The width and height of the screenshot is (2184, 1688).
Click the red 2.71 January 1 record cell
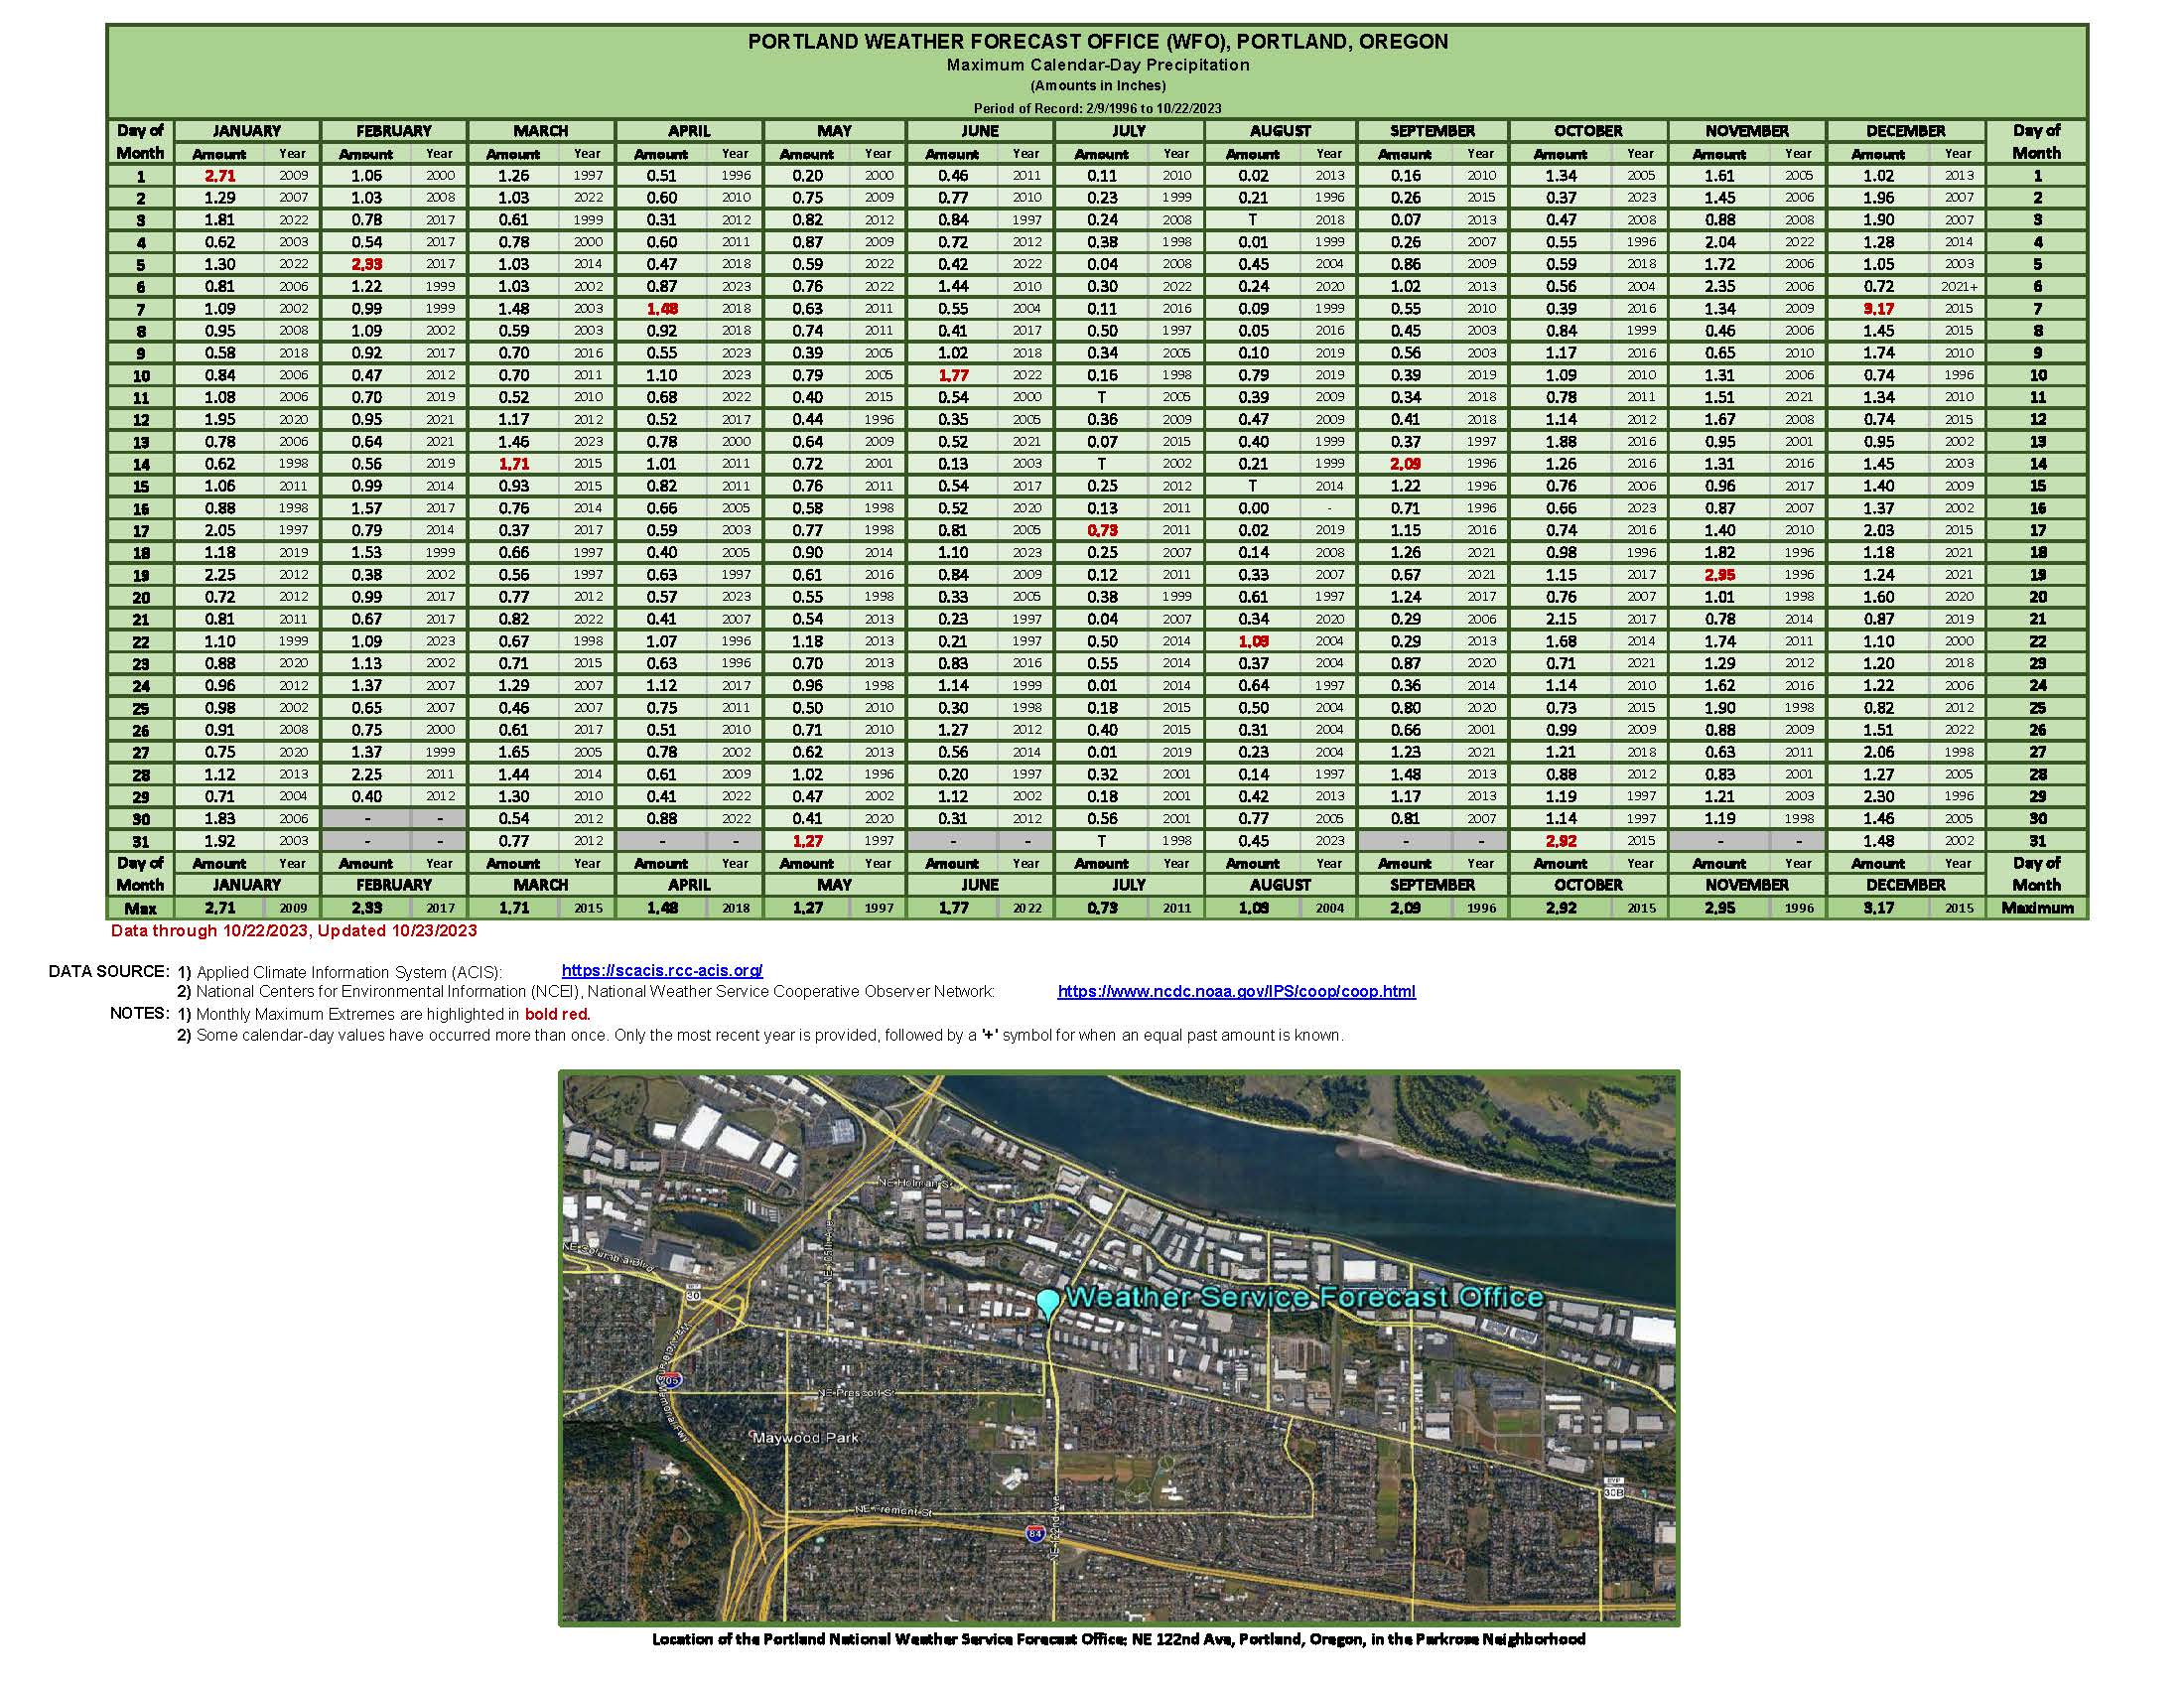point(219,176)
